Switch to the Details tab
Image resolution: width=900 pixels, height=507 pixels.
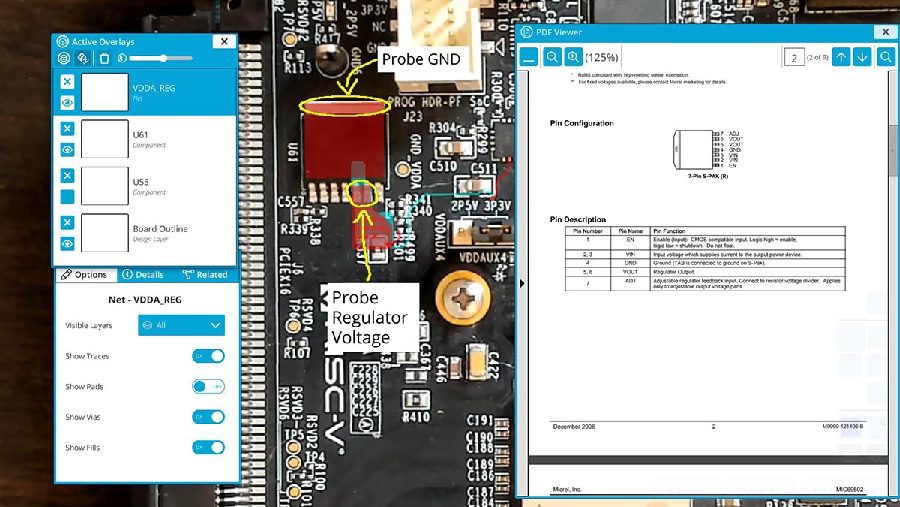pos(143,274)
